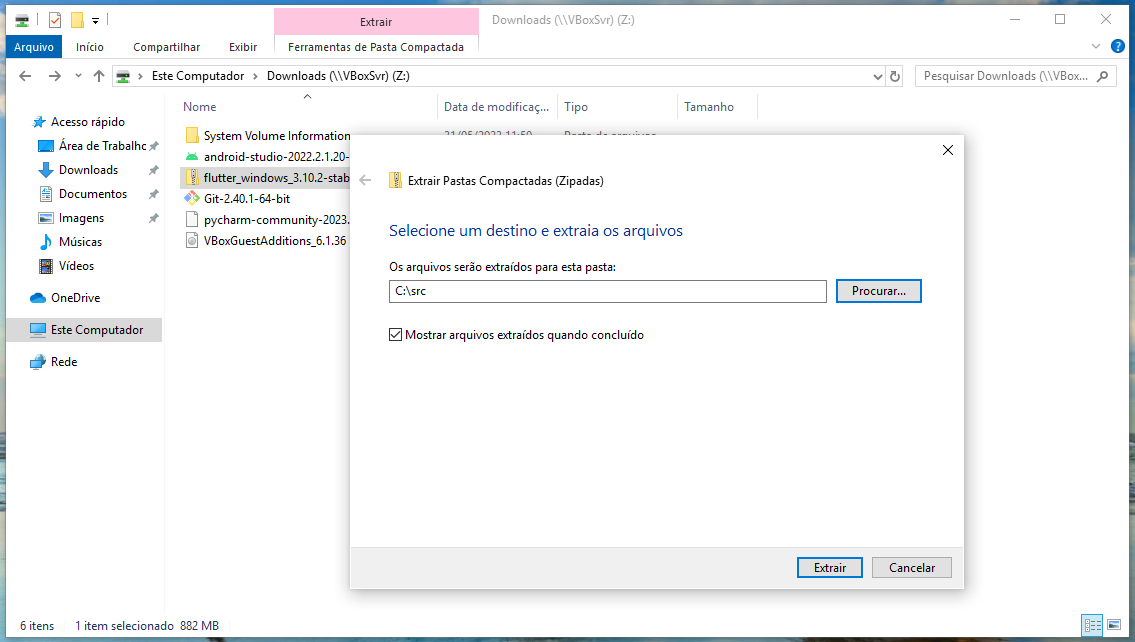Screen dimensions: 1135x642
Task: Open Documentos in quick access
Action: click(93, 193)
